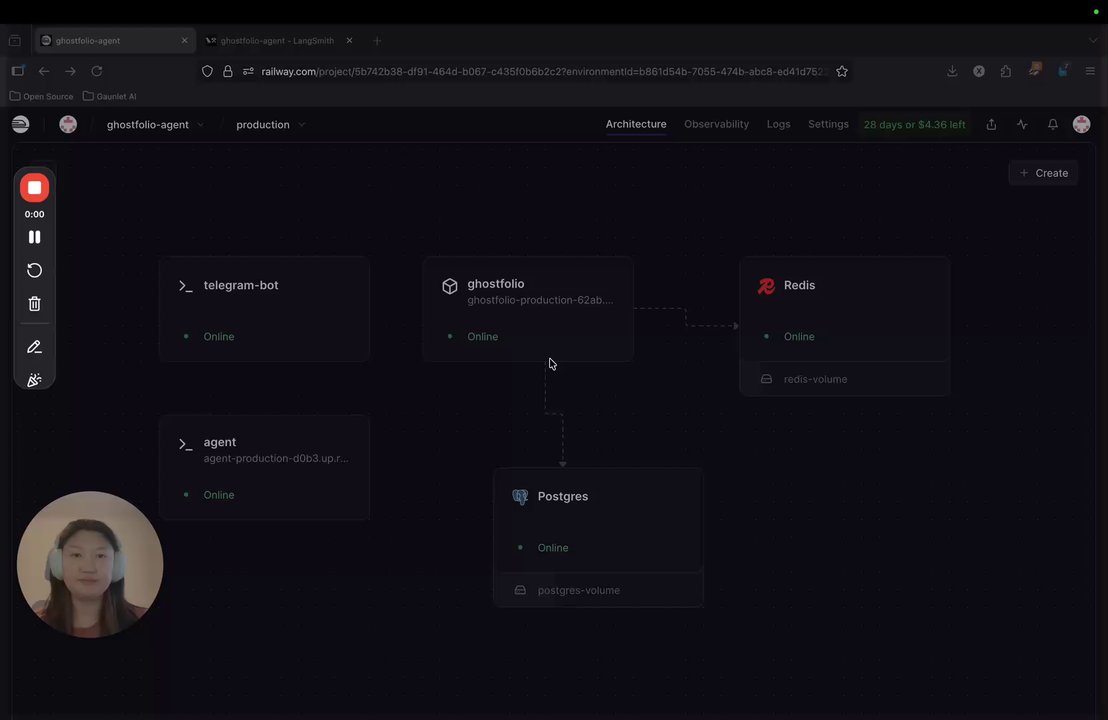Open agent-production domain link
The width and height of the screenshot is (1108, 720).
pyautogui.click(x=276, y=459)
